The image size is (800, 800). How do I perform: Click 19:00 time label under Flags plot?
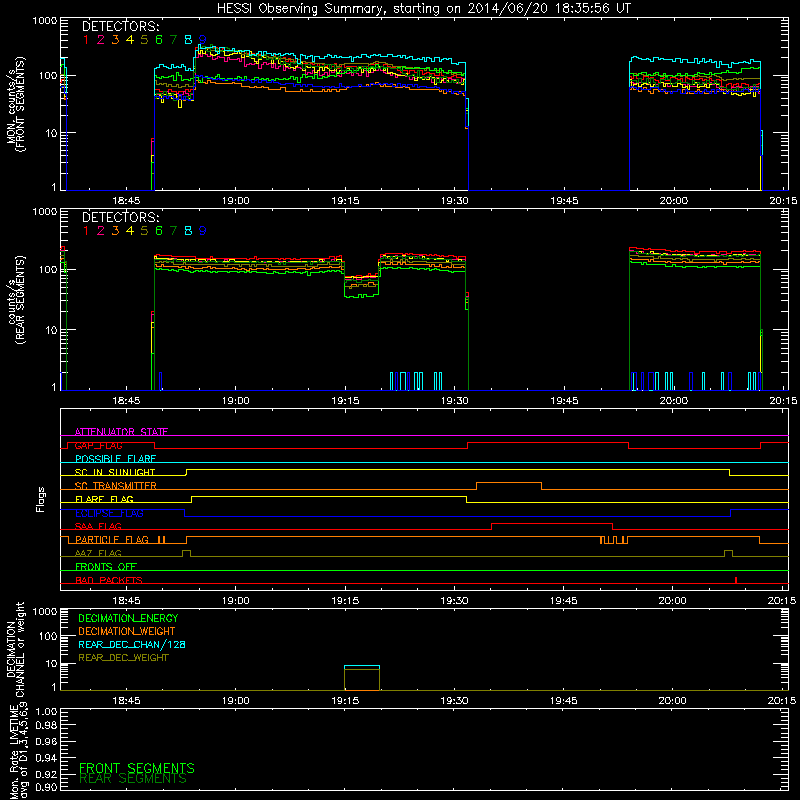click(x=236, y=601)
